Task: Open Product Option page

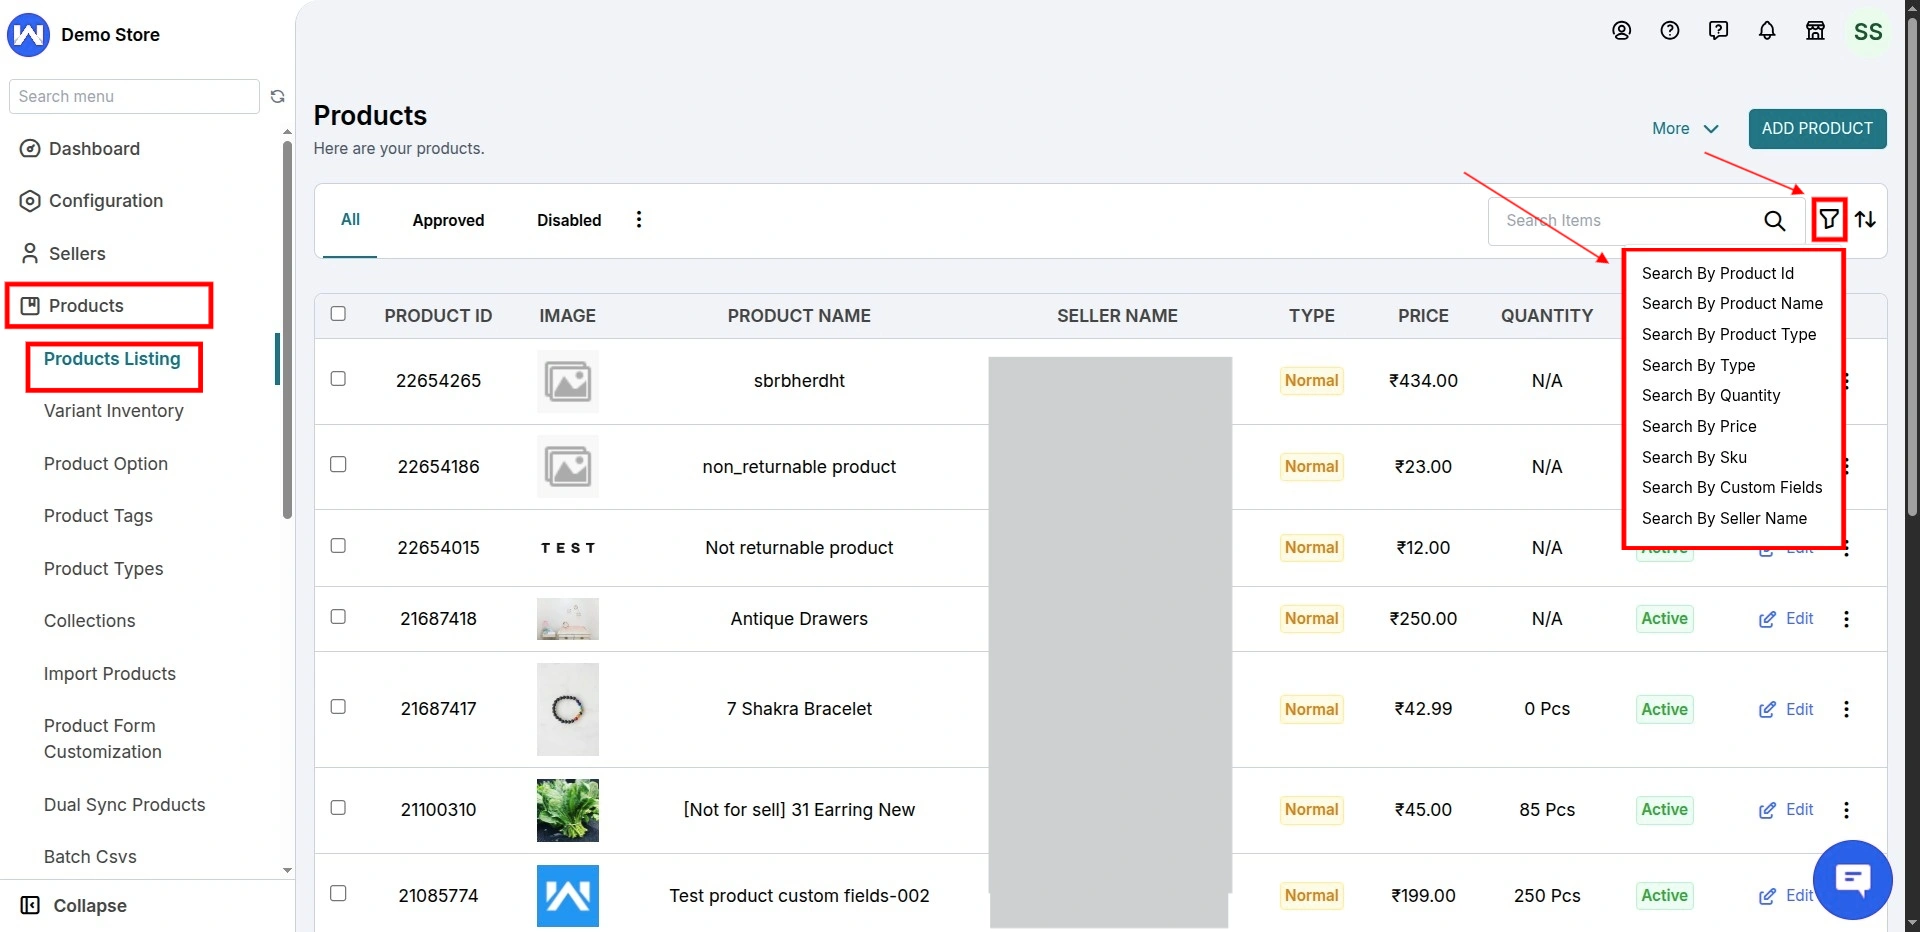Action: (106, 464)
